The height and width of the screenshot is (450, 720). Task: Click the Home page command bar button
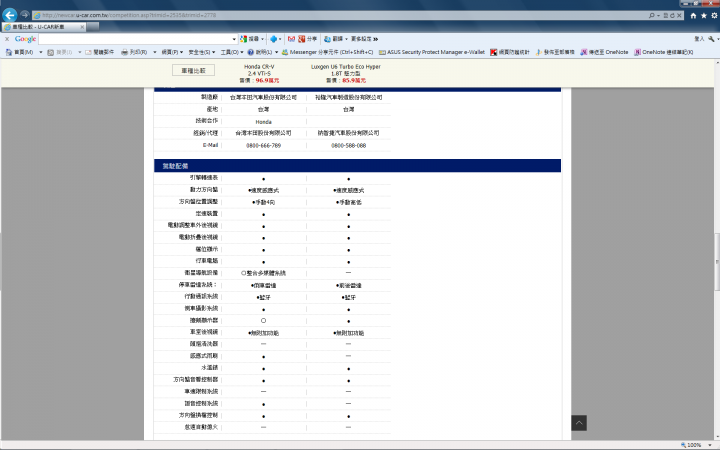19,52
